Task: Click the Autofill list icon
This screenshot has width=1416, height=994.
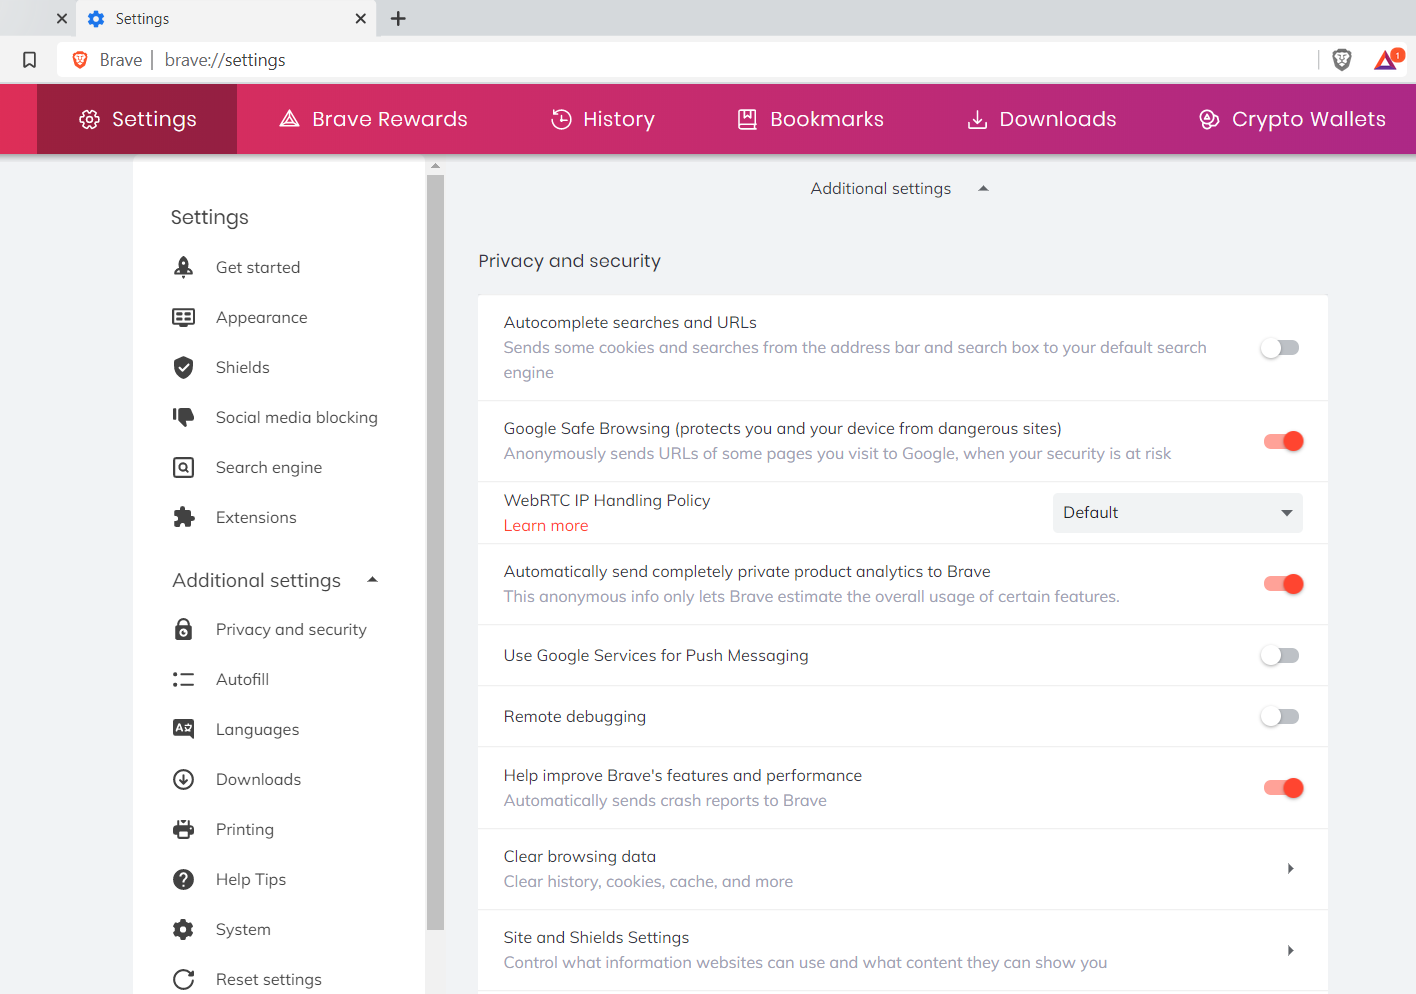Action: coord(184,679)
